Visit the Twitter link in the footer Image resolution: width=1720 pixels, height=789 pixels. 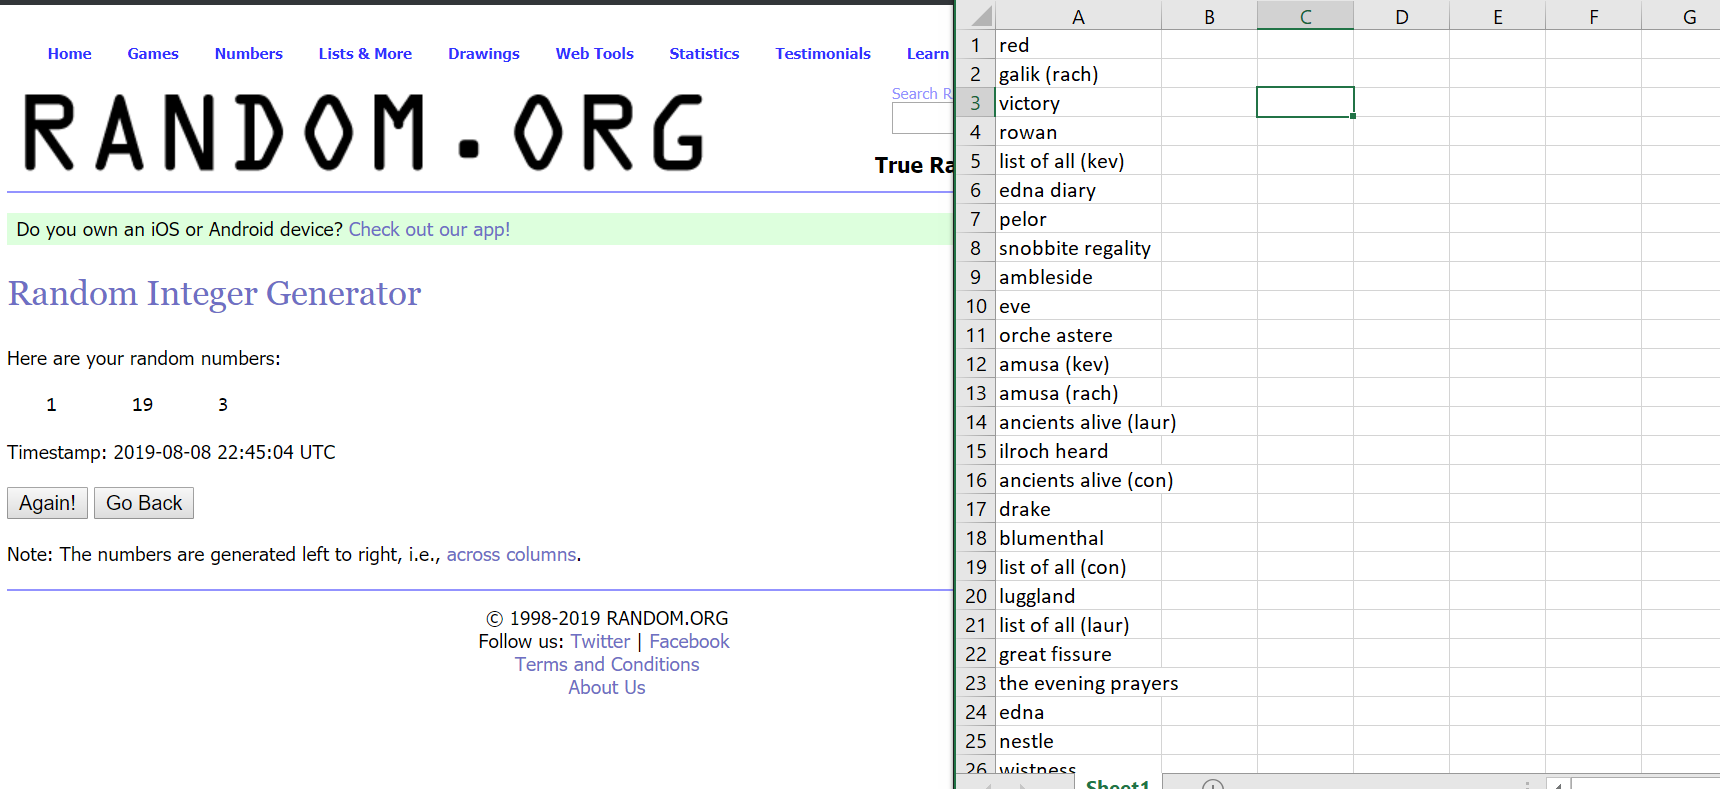pos(600,641)
